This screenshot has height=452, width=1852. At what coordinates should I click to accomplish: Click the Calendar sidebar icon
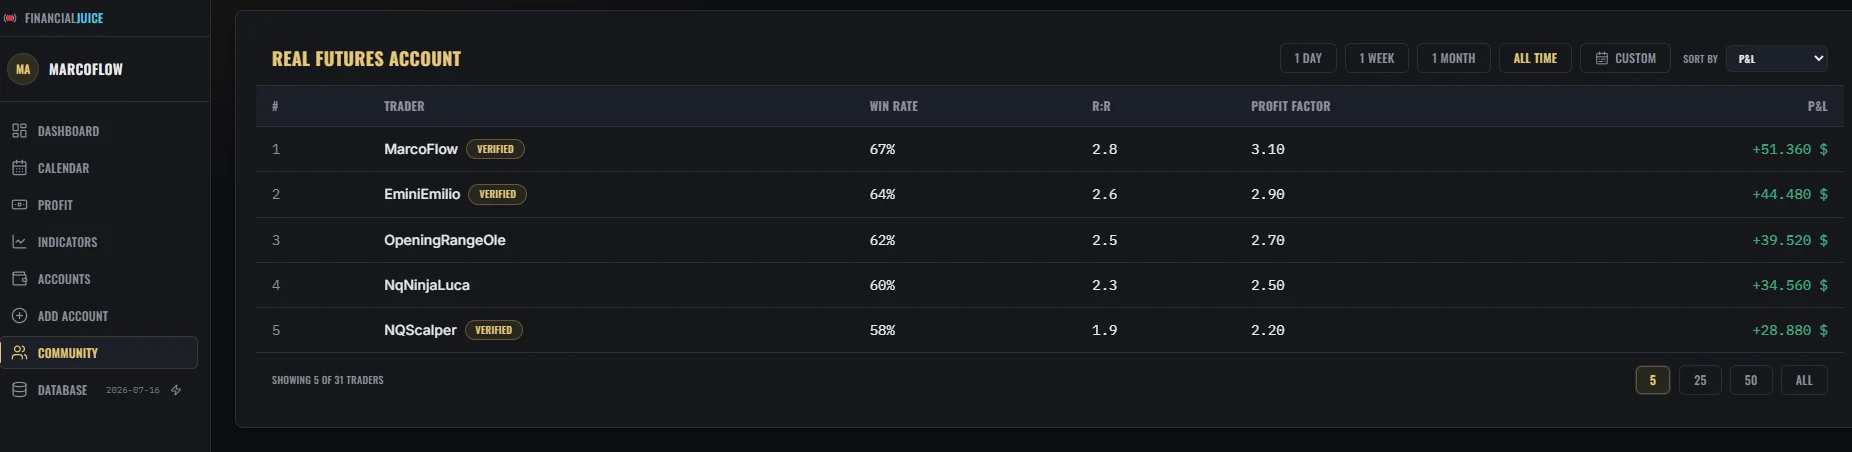pos(19,168)
